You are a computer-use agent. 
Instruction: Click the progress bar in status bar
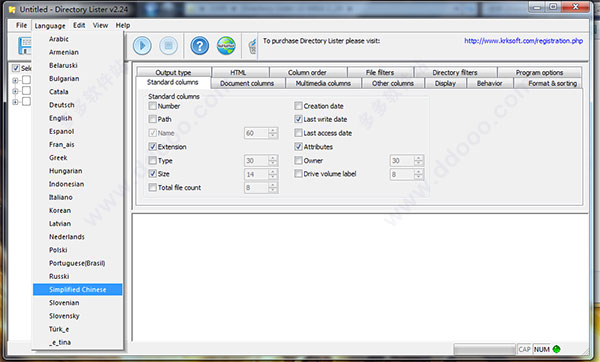(x=484, y=349)
